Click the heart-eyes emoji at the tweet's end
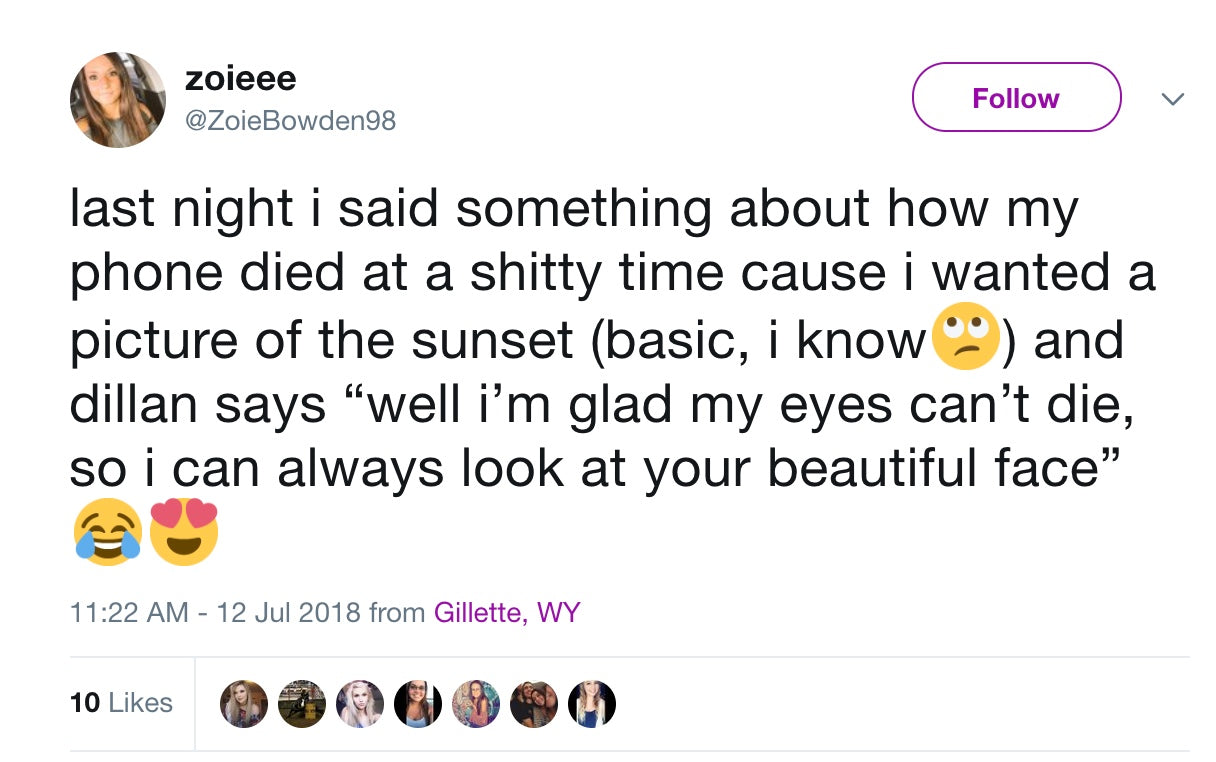The image size is (1216, 762). pyautogui.click(x=184, y=531)
